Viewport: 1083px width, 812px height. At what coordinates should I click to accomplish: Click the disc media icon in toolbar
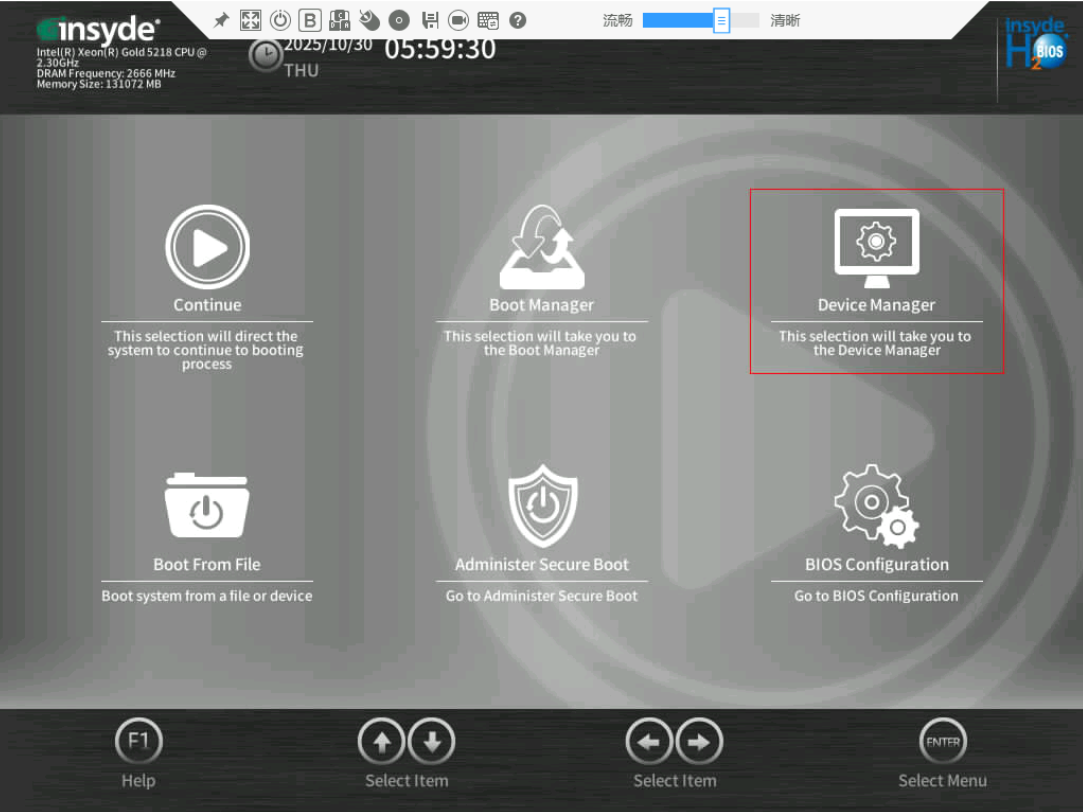[399, 20]
